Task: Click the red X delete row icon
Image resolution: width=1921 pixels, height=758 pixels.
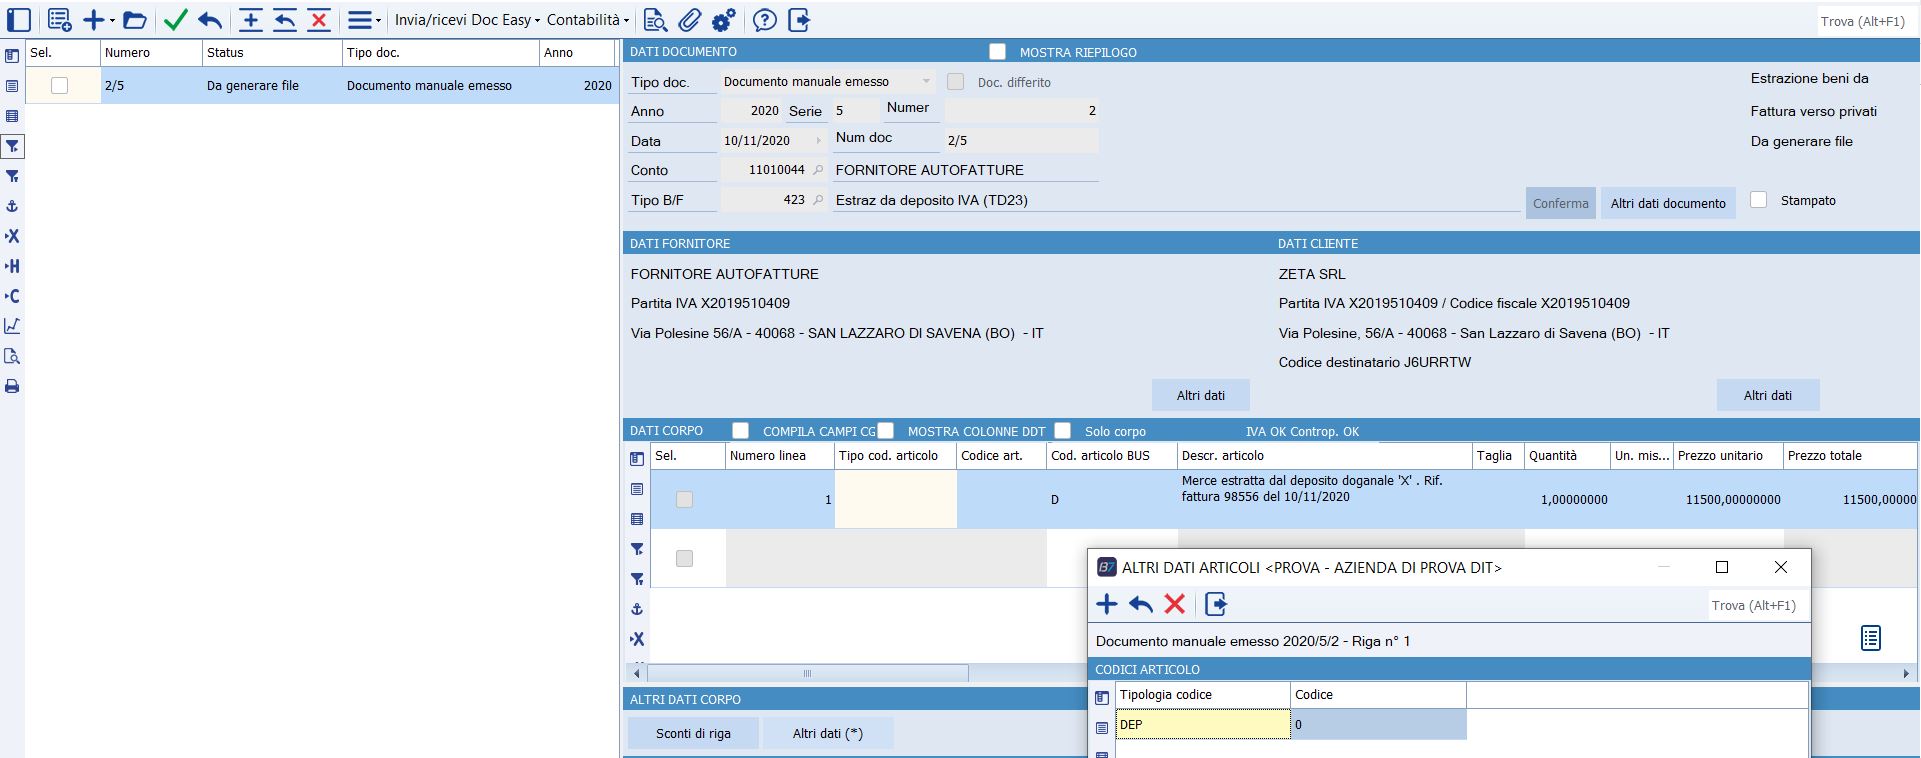Action: point(319,20)
